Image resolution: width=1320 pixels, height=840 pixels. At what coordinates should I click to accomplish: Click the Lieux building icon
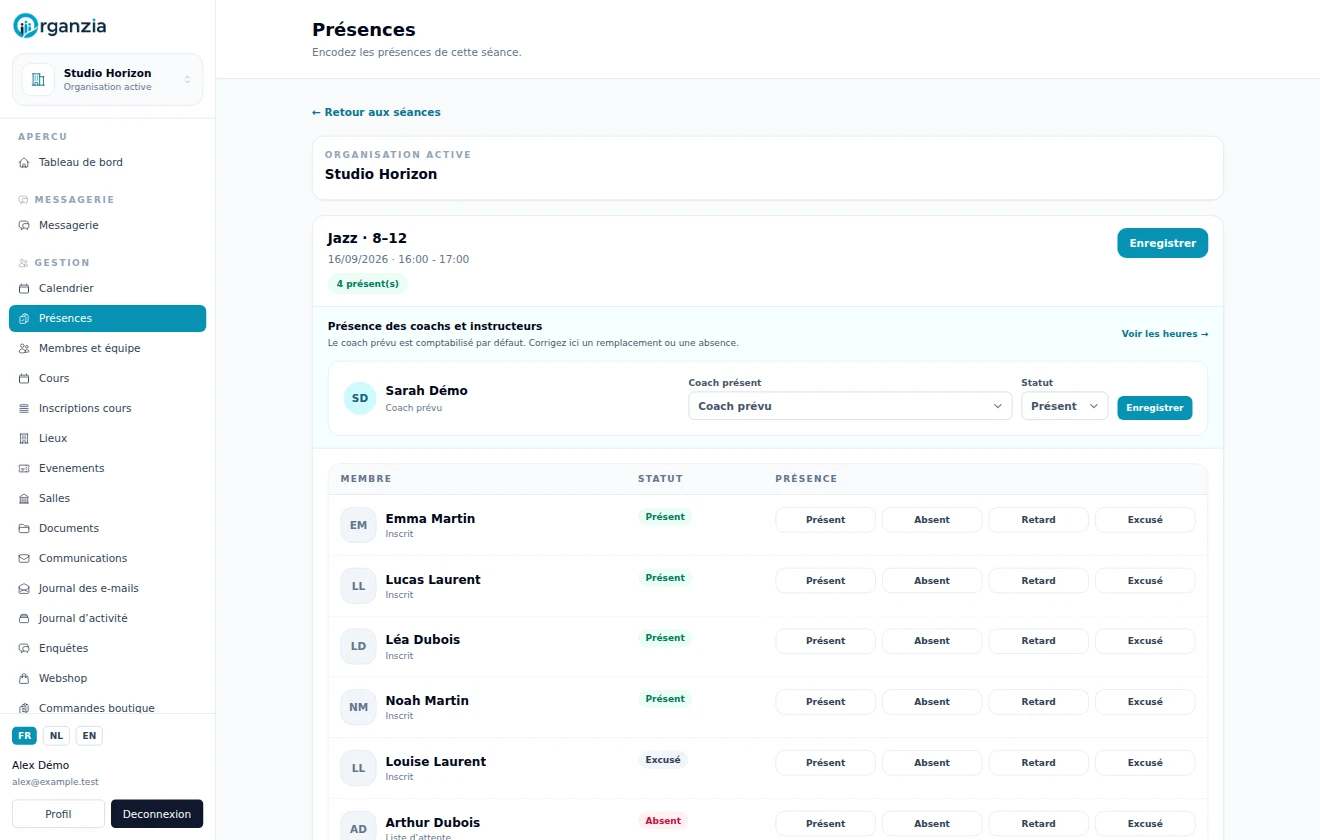pos(24,438)
